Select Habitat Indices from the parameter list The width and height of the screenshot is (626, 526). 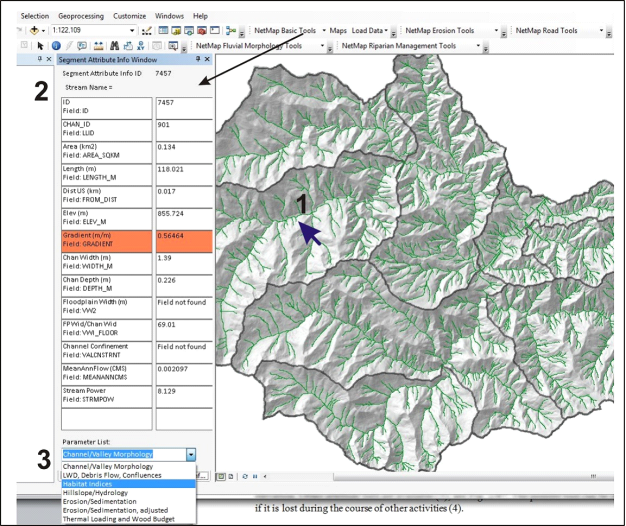pyautogui.click(x=88, y=483)
